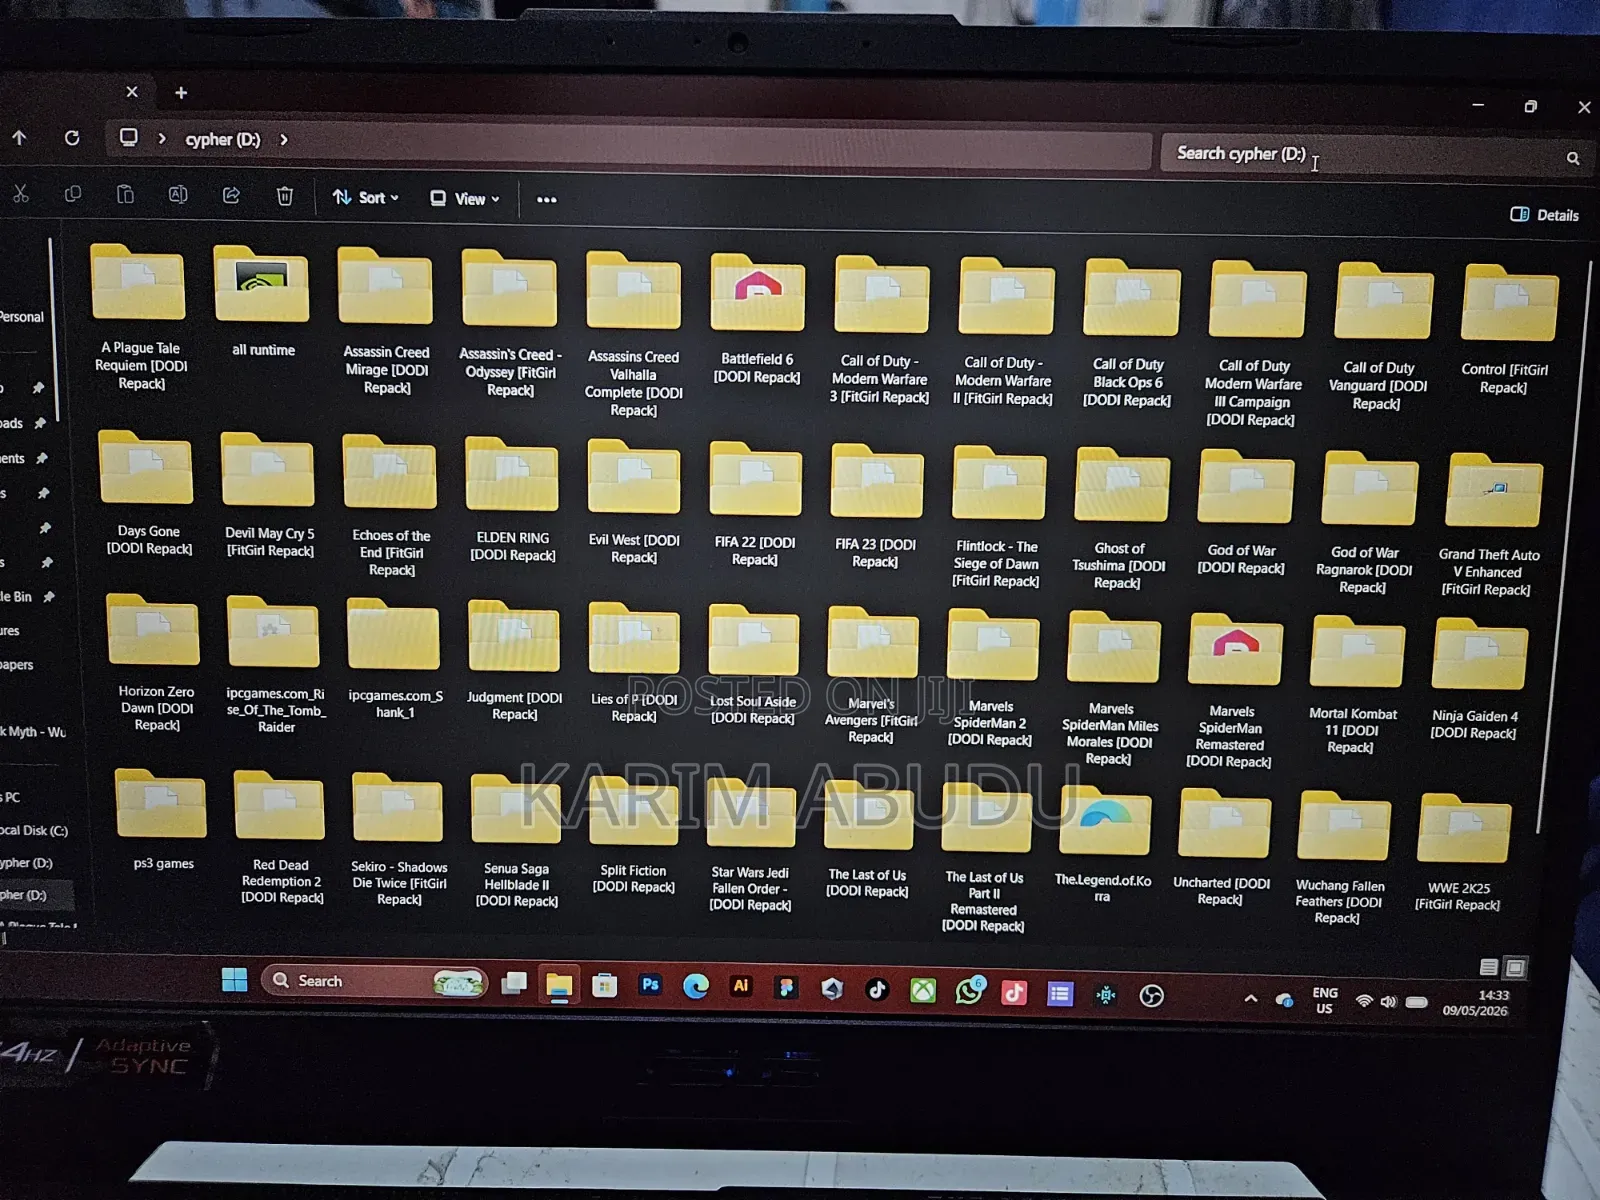1600x1200 pixels.
Task: Select the Ninja Gaiden 4 folder
Action: (x=1477, y=680)
